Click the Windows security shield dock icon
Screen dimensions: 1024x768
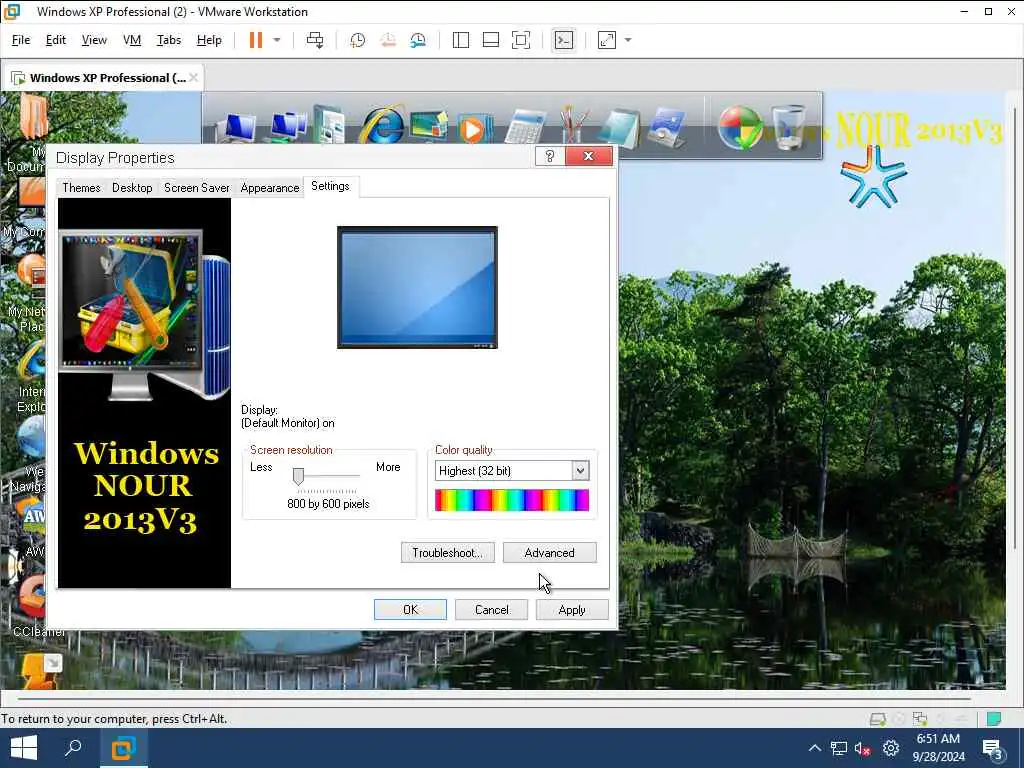coord(741,128)
